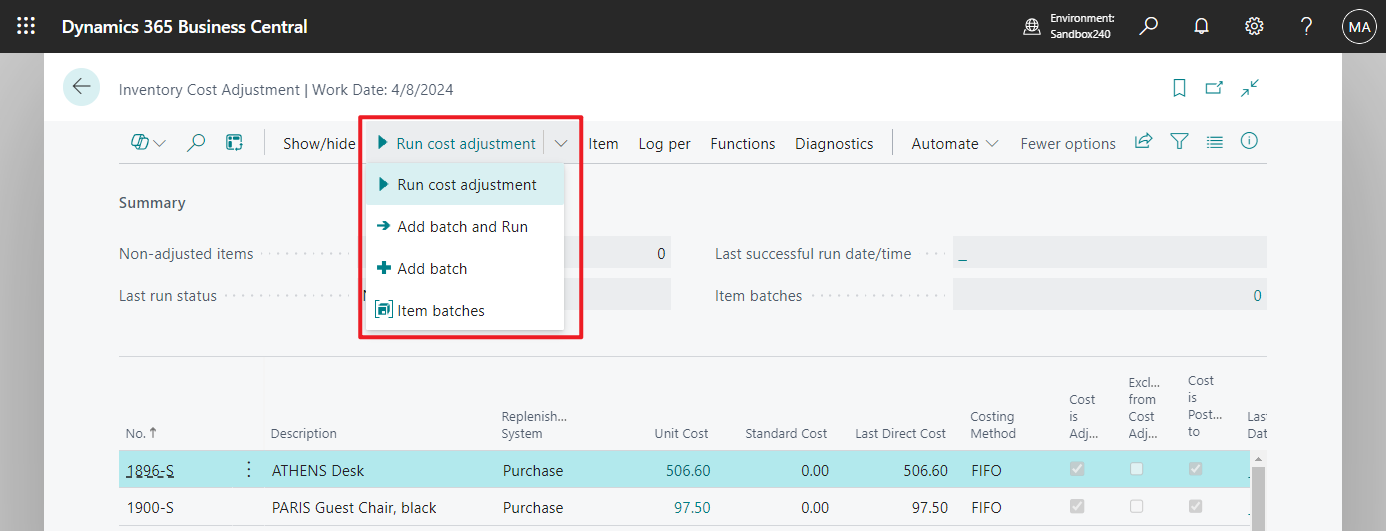Open the app launcher waffle icon
Viewport: 1386px width, 531px height.
(26, 27)
